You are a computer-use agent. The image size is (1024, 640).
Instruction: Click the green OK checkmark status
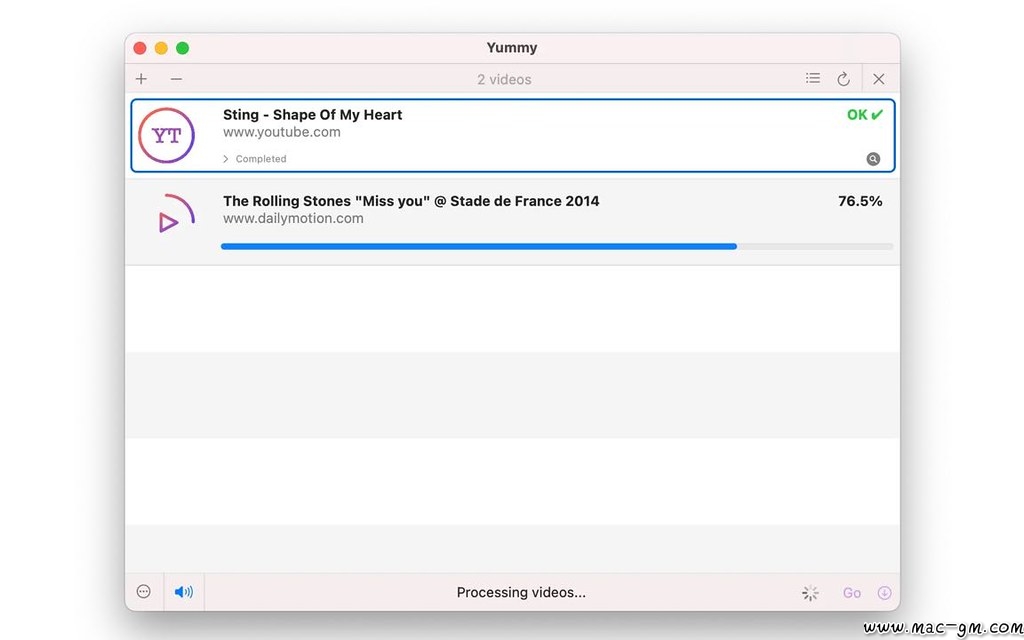click(865, 115)
